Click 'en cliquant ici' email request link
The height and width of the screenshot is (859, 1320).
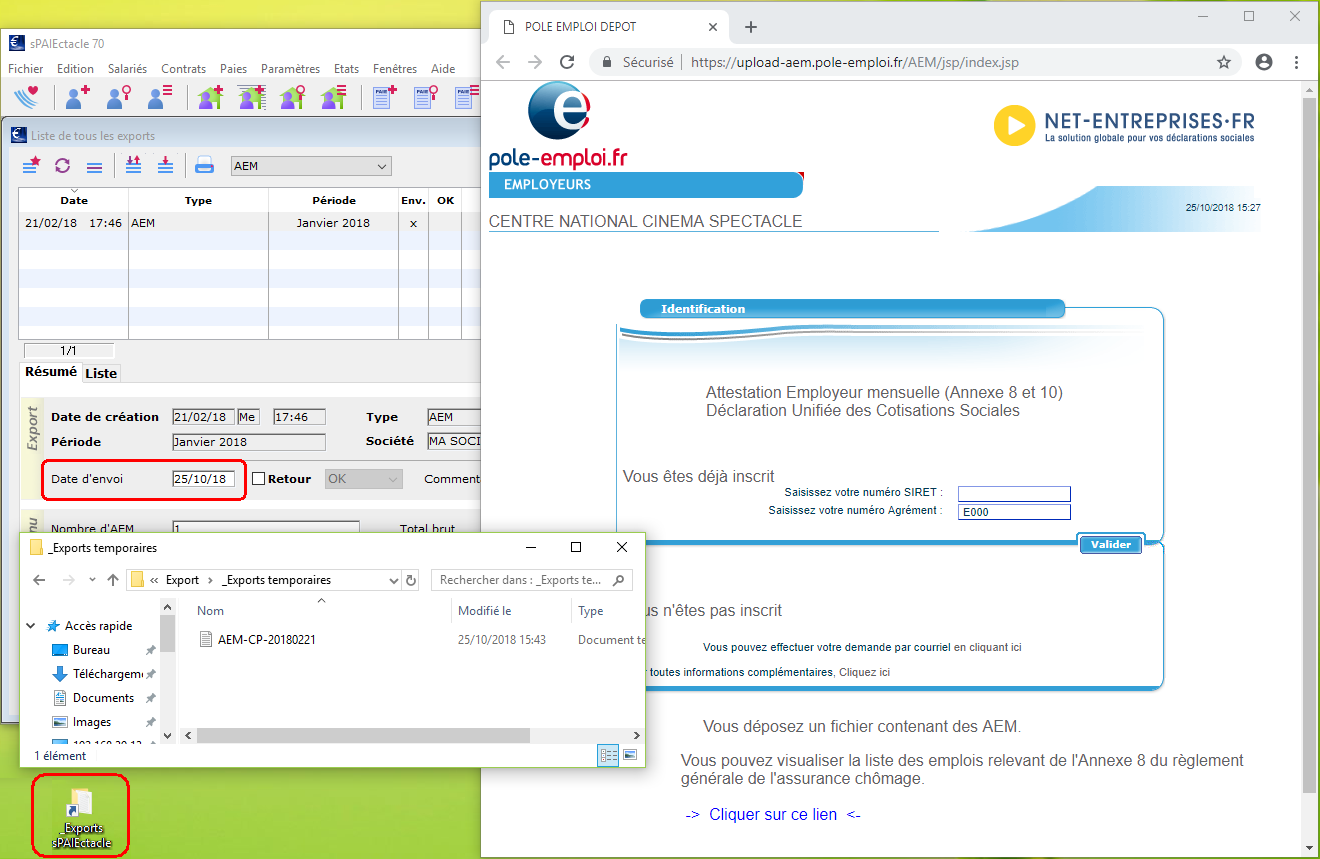[988, 648]
